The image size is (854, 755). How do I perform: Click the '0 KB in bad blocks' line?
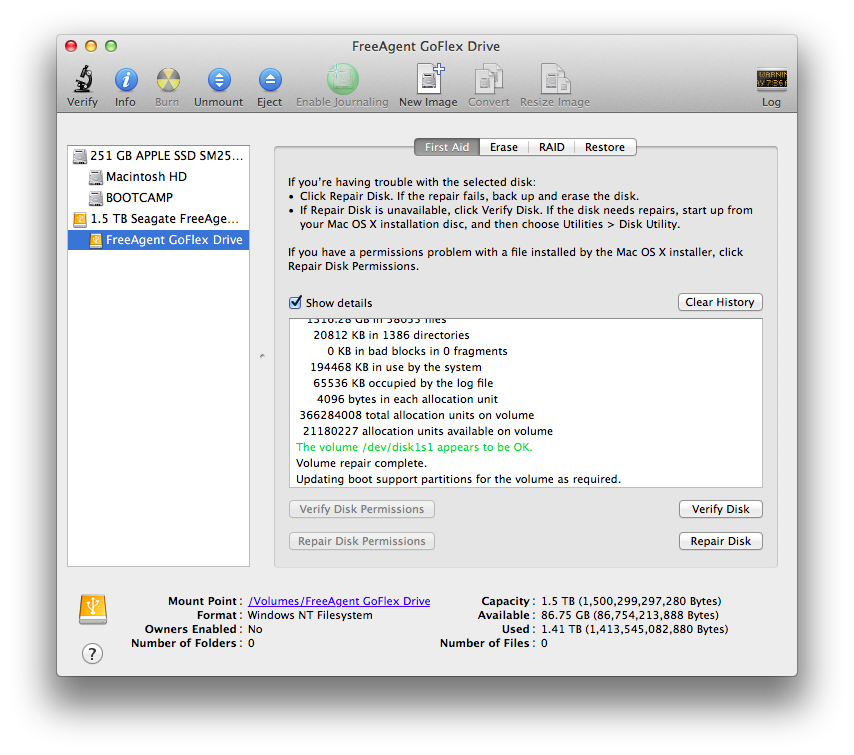point(417,351)
